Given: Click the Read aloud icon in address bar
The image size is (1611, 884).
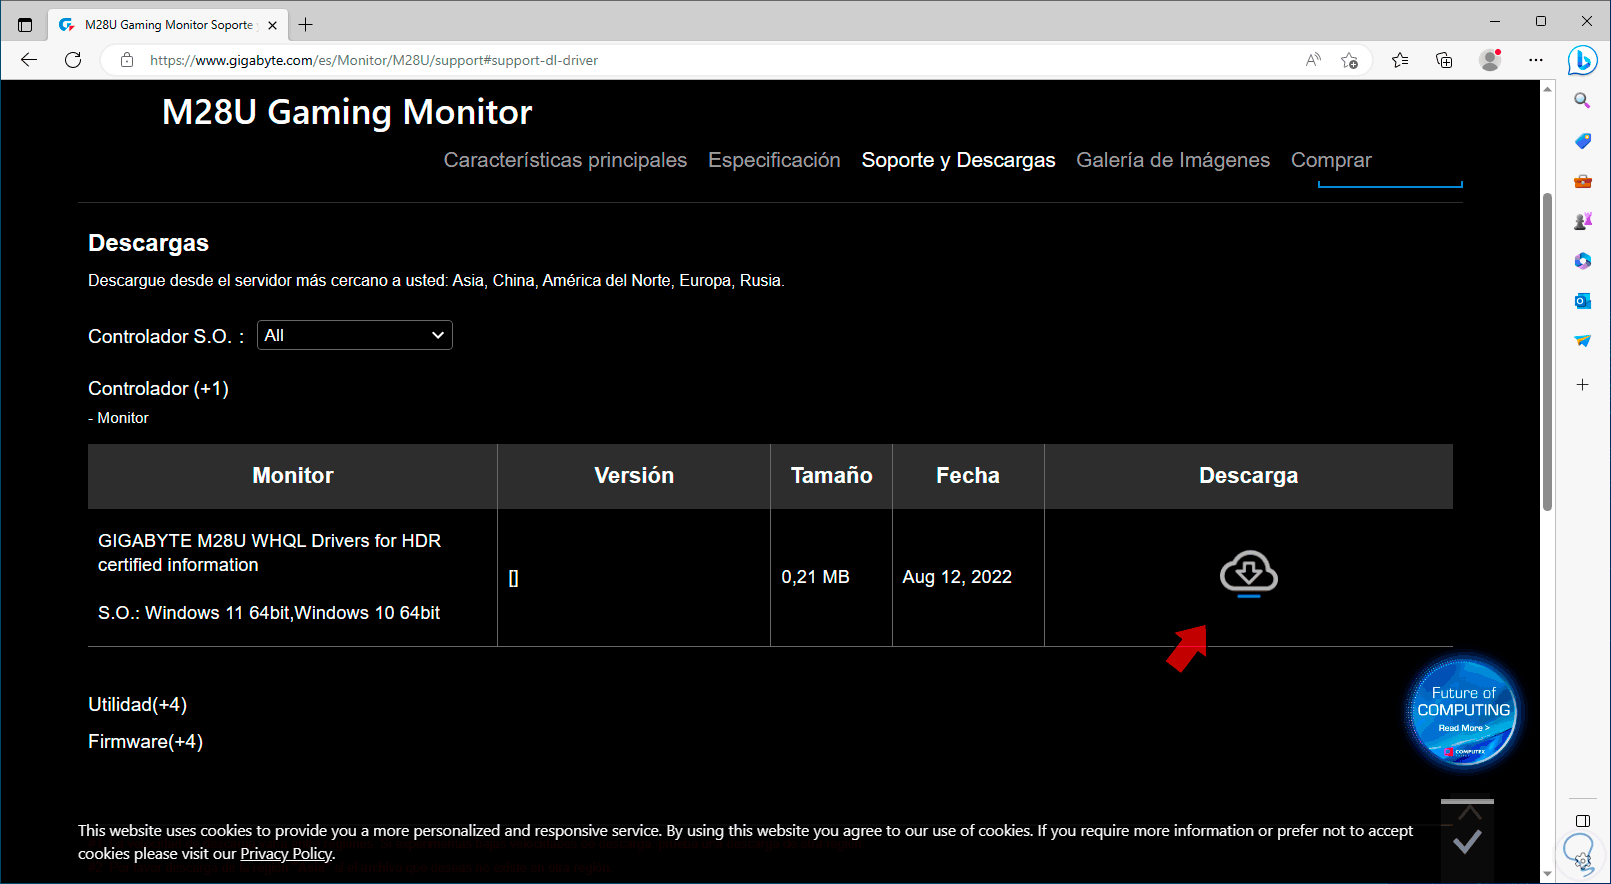Looking at the screenshot, I should point(1313,60).
